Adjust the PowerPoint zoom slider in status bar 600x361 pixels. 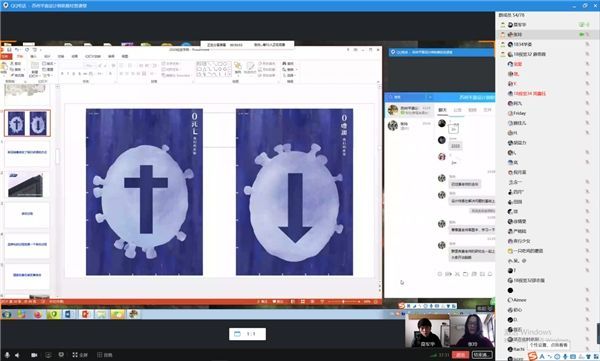coord(343,302)
